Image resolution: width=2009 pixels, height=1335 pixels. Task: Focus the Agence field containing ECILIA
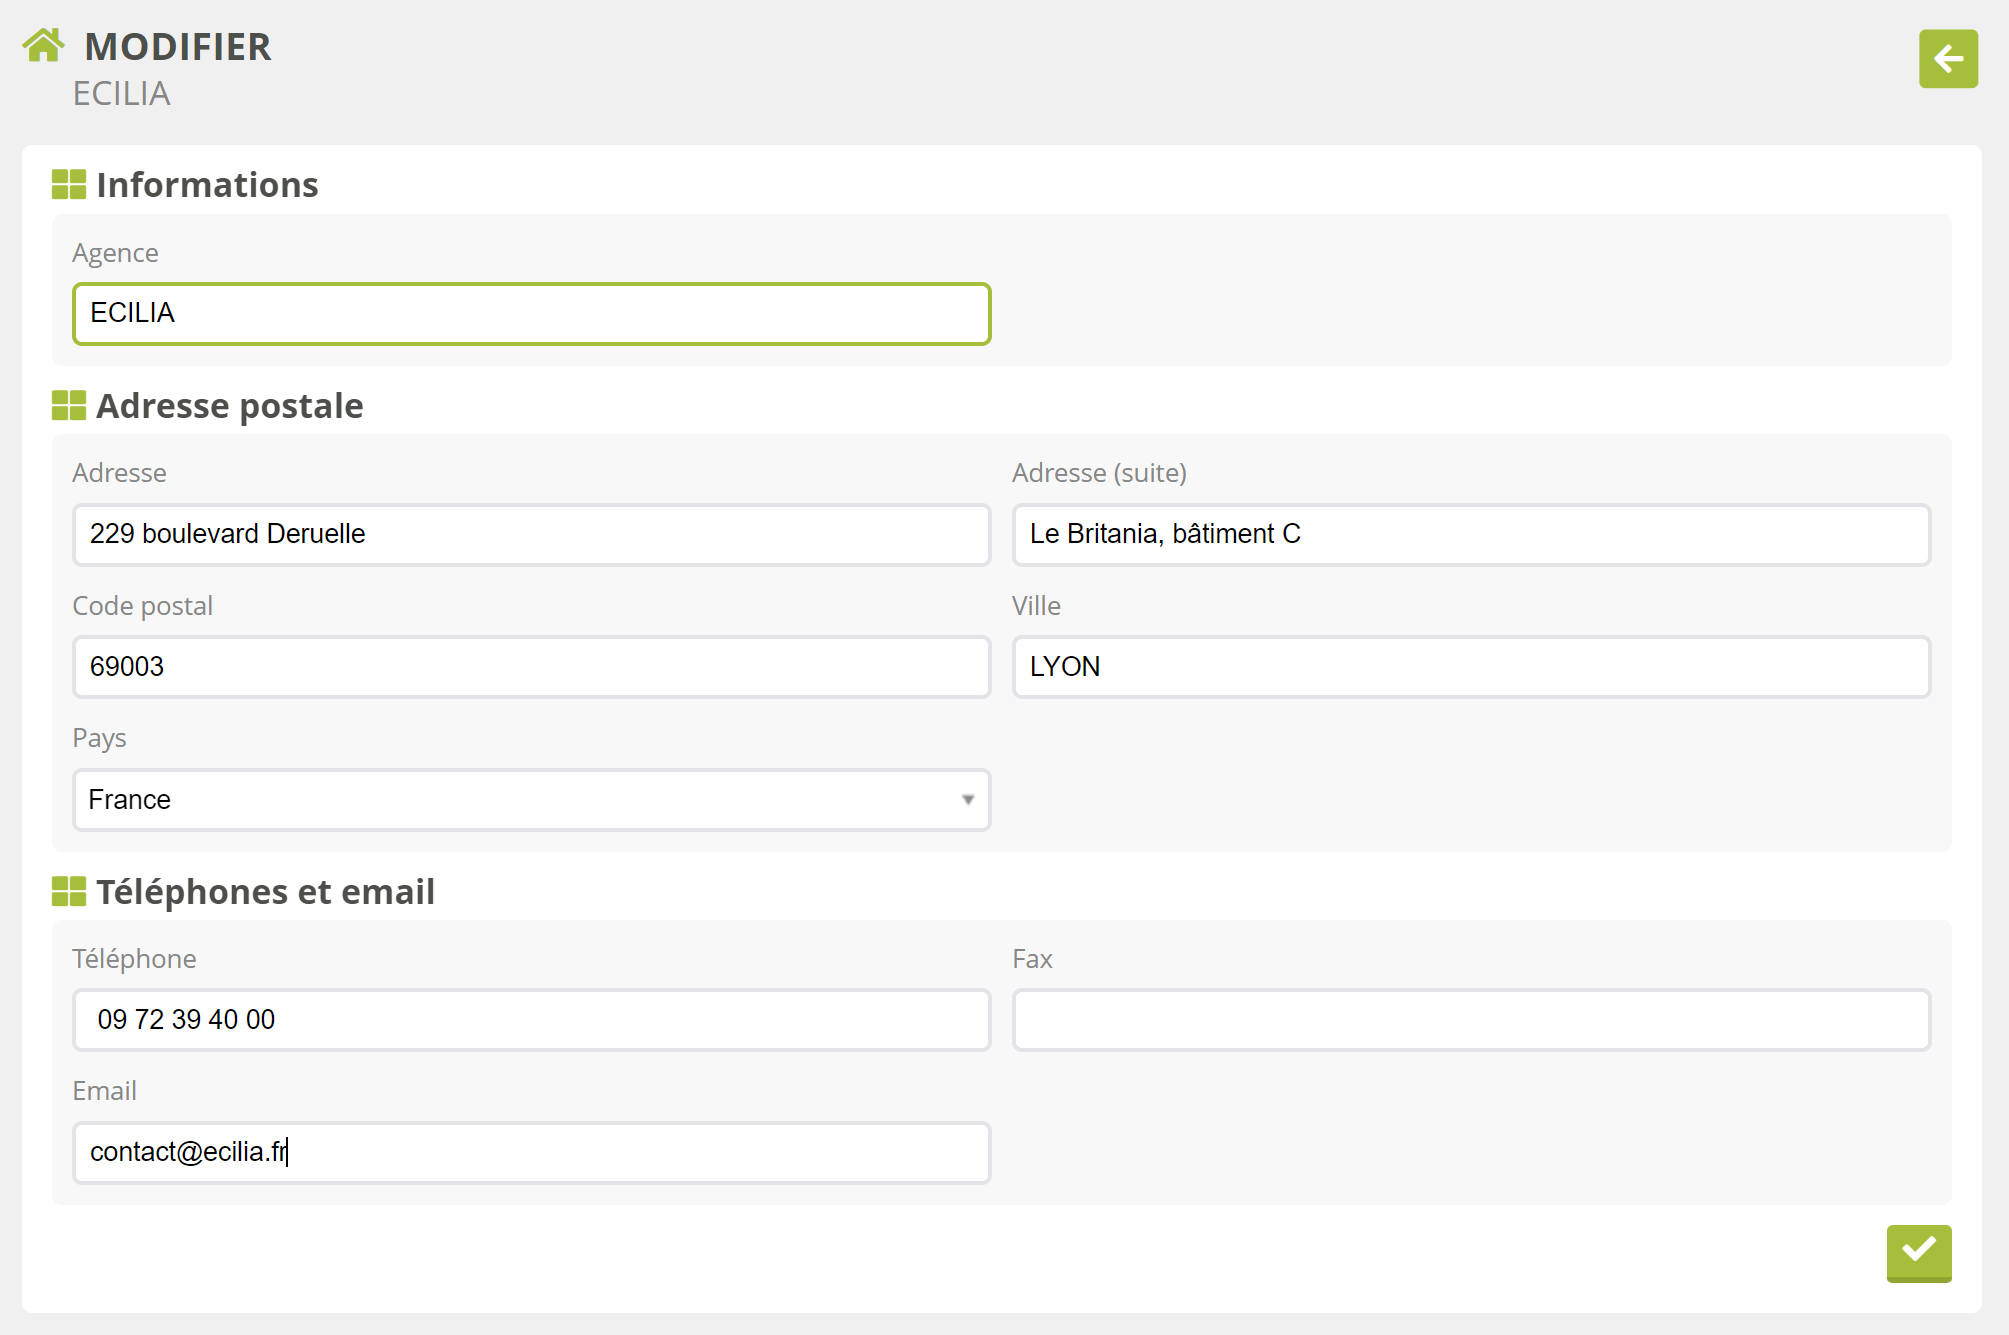click(x=531, y=314)
